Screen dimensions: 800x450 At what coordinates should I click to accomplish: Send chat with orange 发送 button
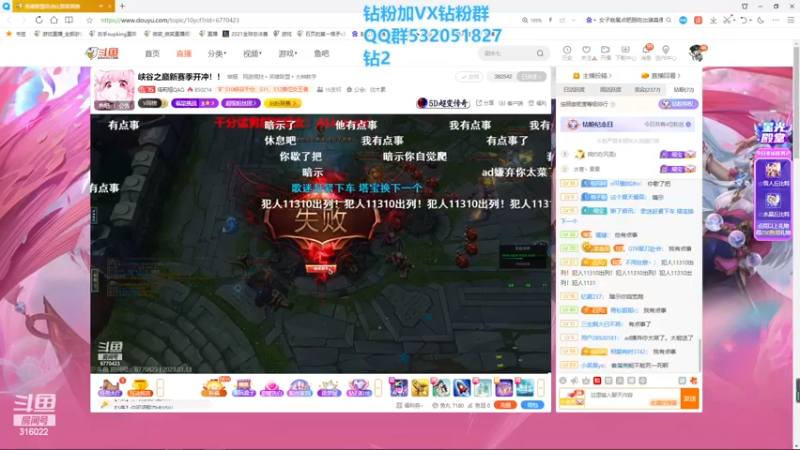(690, 398)
